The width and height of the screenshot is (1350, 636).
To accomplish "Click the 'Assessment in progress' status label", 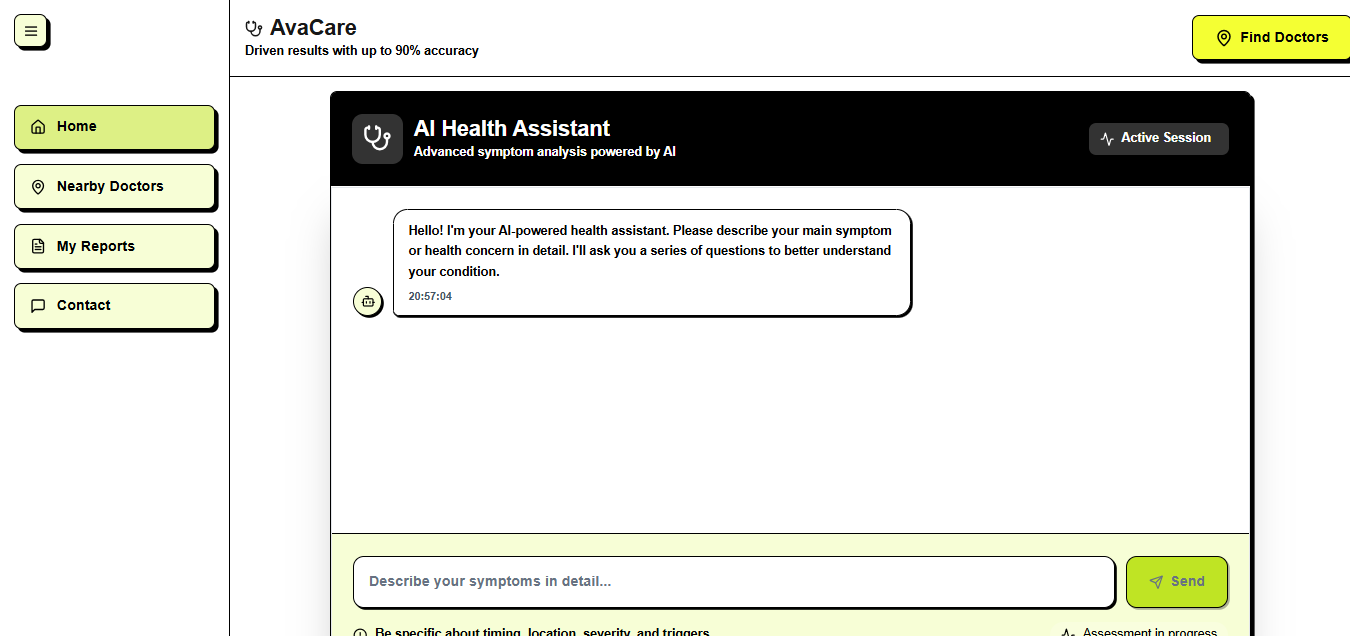I will (x=1150, y=633).
